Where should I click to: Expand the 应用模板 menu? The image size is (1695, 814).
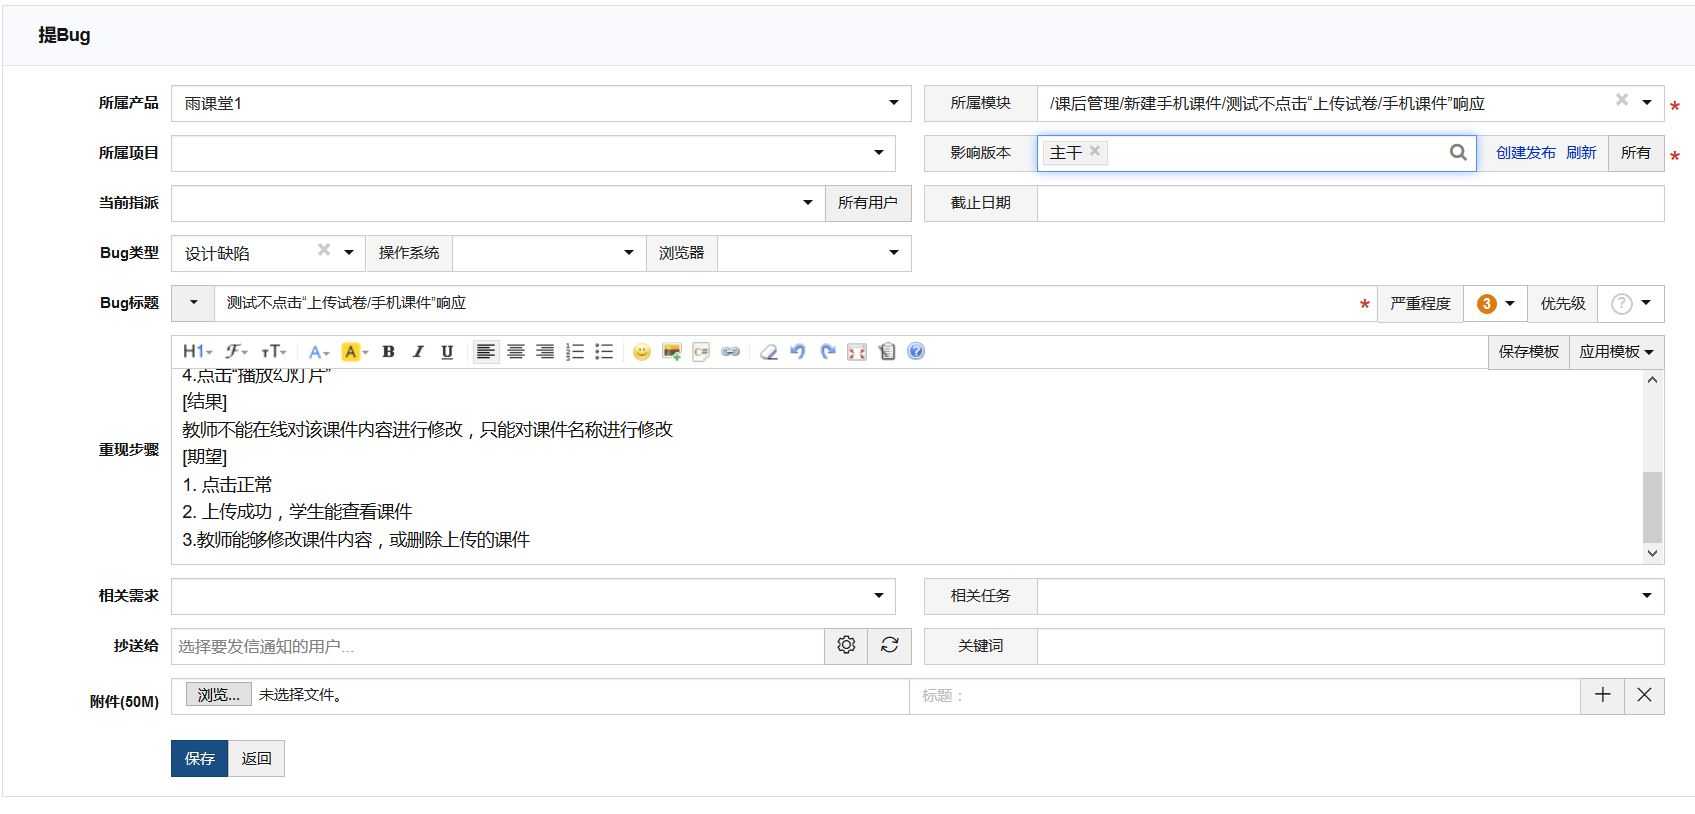(x=1616, y=352)
